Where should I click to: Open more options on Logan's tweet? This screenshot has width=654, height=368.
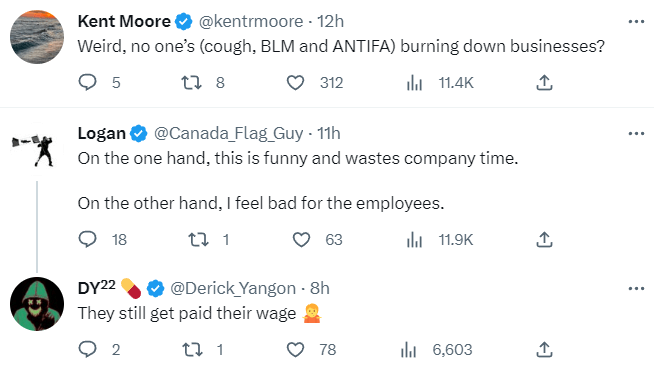636,134
